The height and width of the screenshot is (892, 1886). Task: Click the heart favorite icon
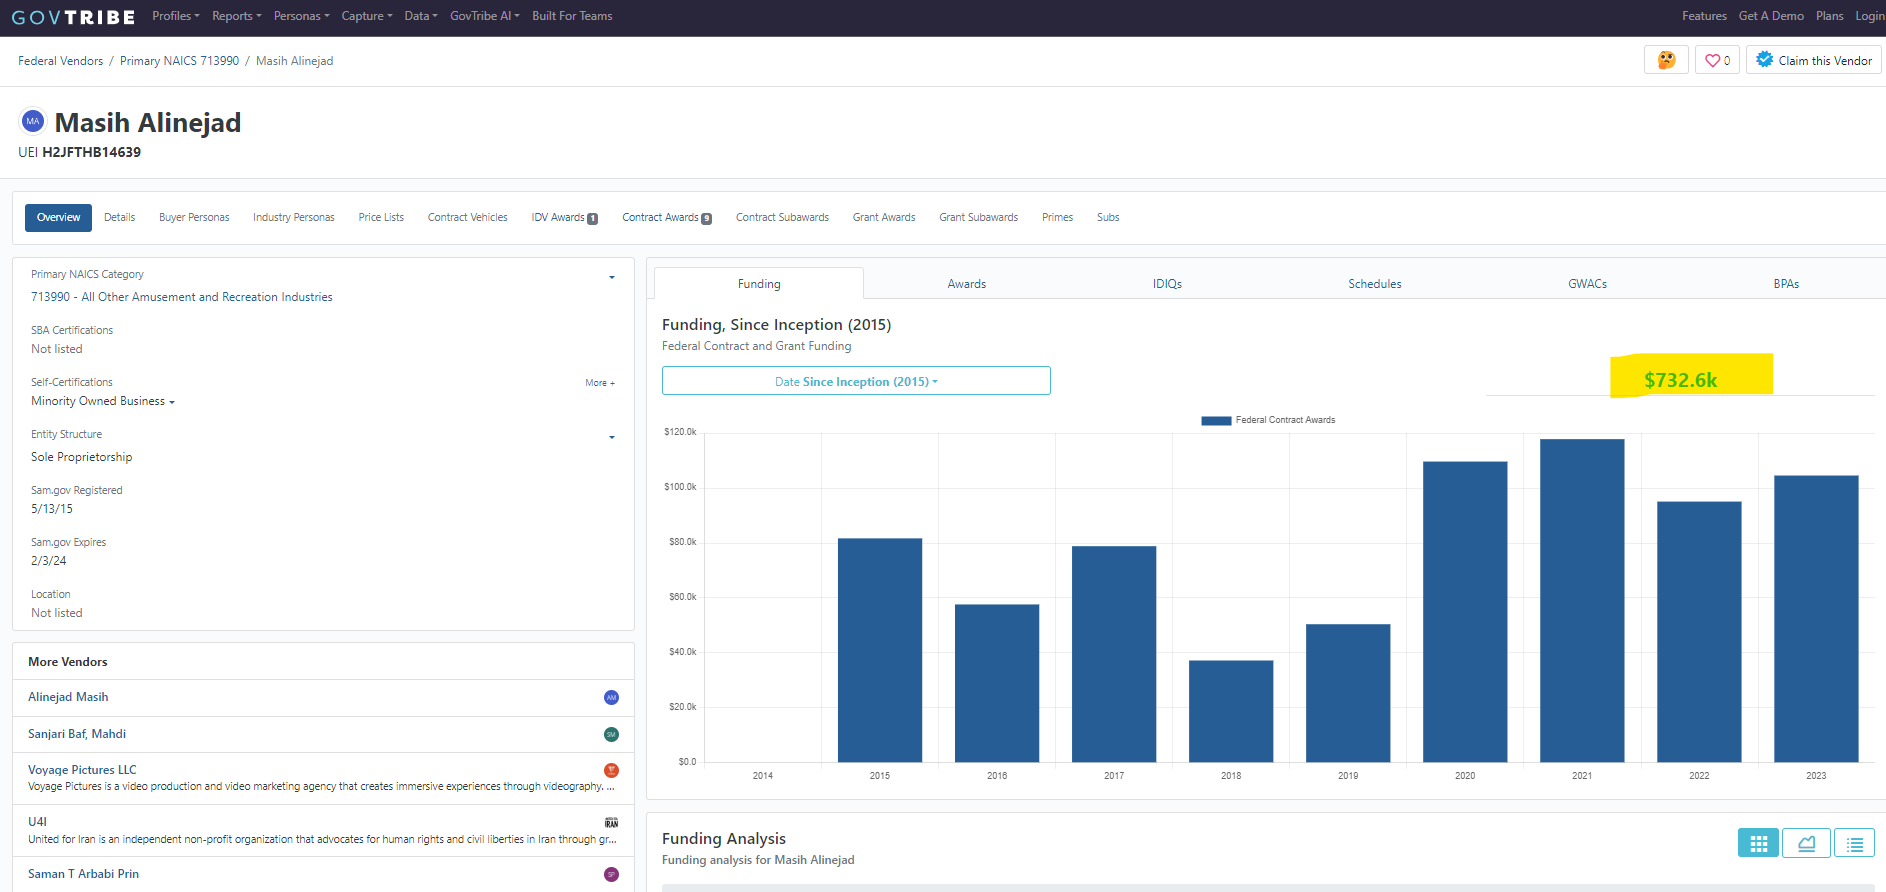pyautogui.click(x=1712, y=61)
